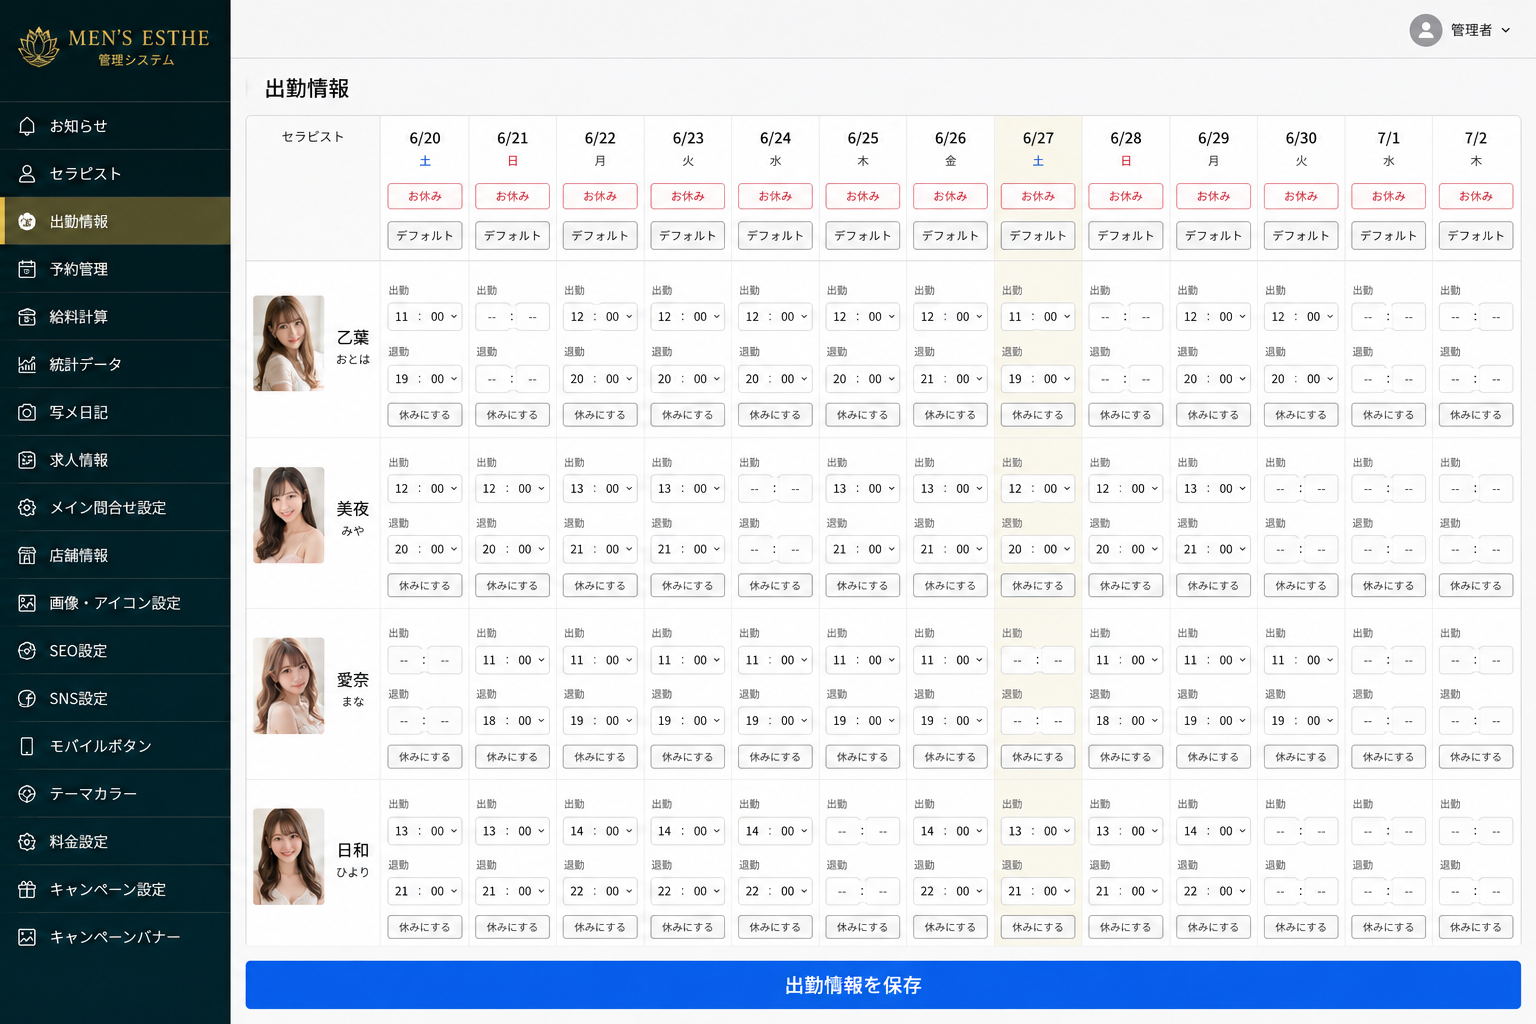This screenshot has height=1024, width=1536.
Task: Click the SEO設定 icon
Action: coord(27,651)
